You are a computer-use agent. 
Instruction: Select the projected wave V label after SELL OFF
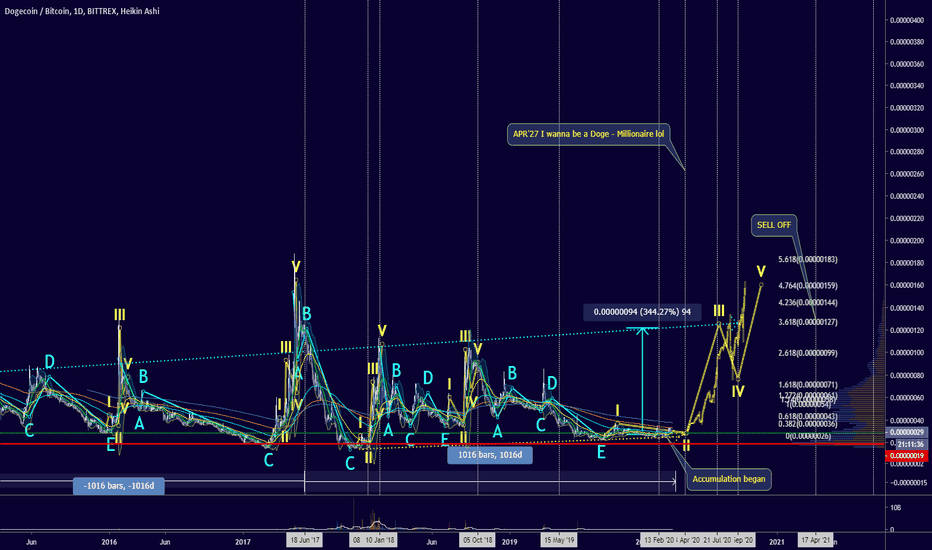pos(761,272)
